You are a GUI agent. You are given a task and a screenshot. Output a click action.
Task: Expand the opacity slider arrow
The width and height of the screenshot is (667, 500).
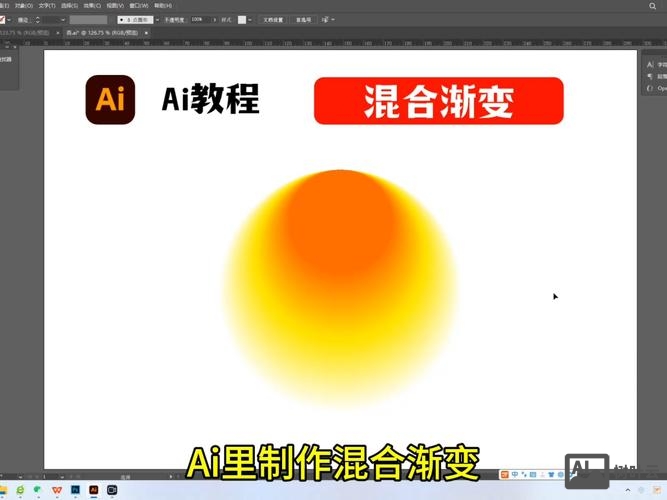tap(214, 20)
